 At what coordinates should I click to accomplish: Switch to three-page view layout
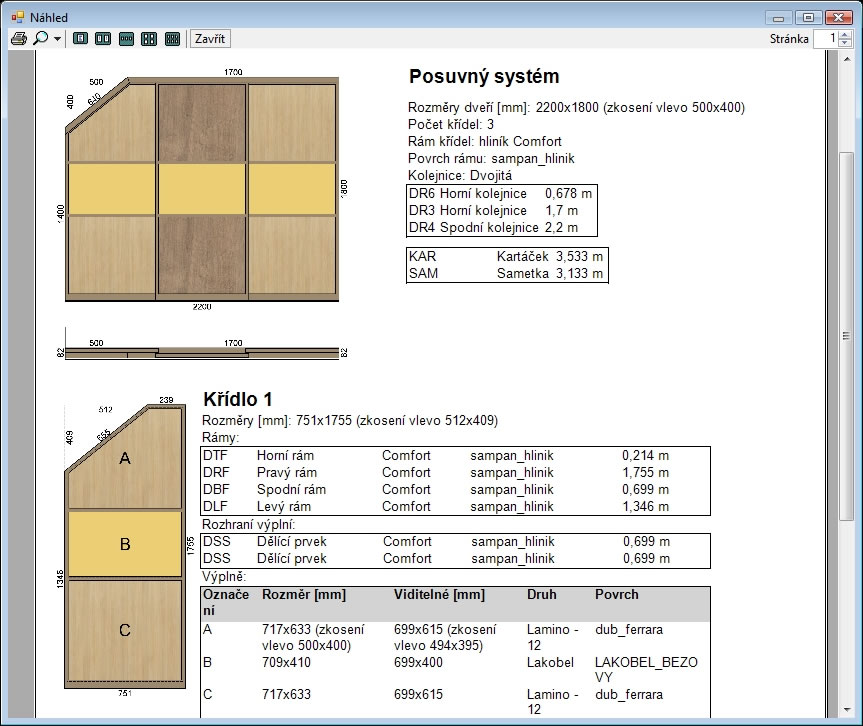pyautogui.click(x=126, y=39)
